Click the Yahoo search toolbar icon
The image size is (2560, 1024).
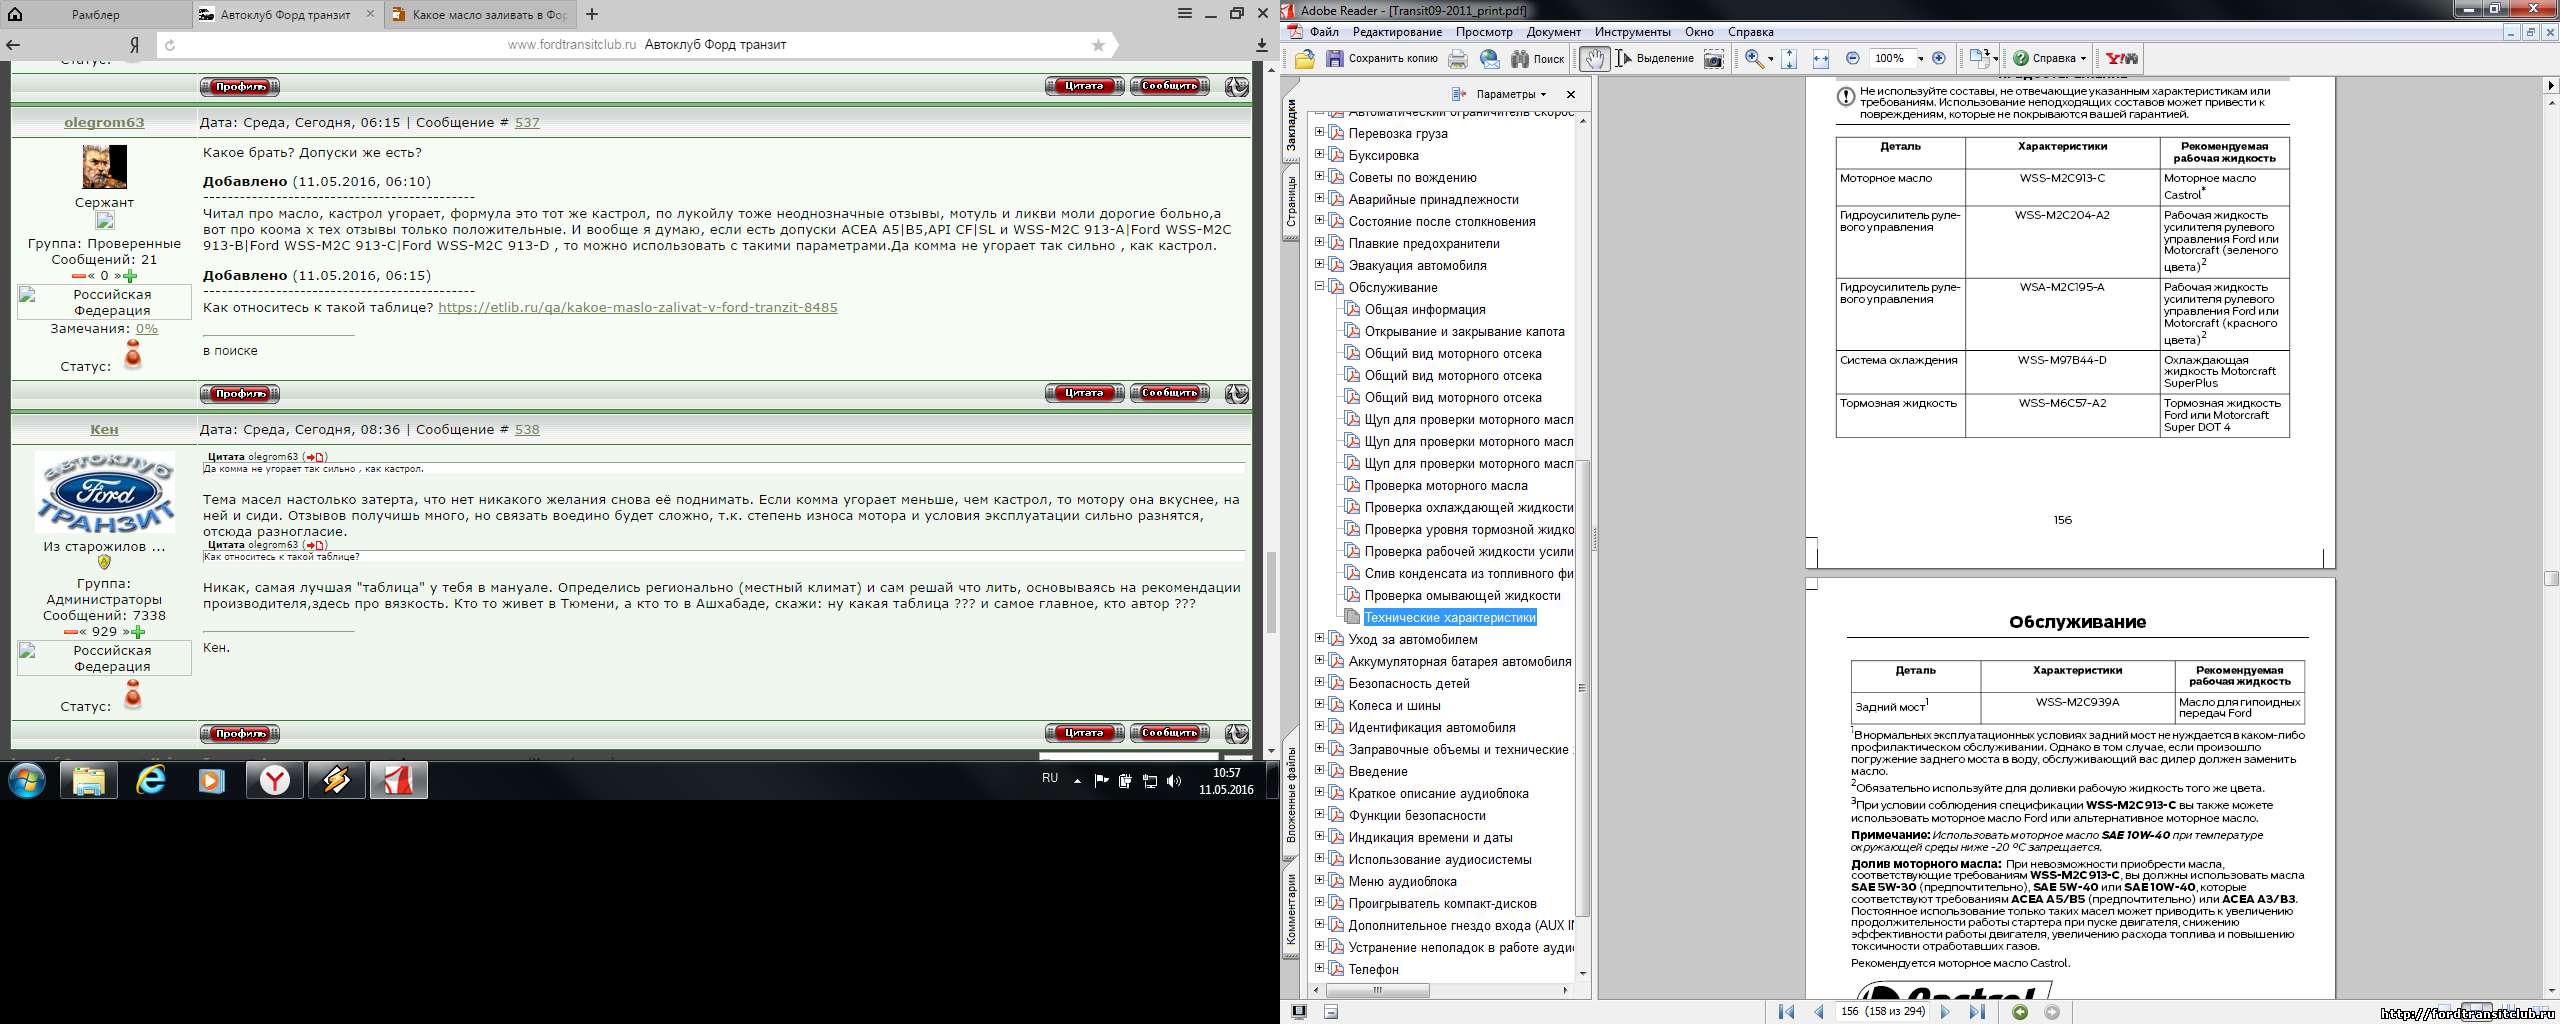(2121, 59)
